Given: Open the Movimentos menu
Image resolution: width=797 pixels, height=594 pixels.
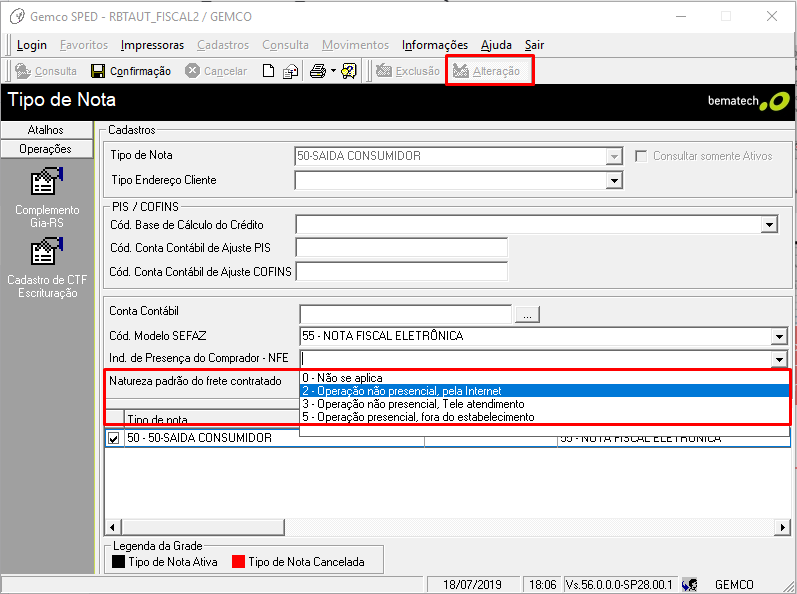Looking at the screenshot, I should [355, 45].
